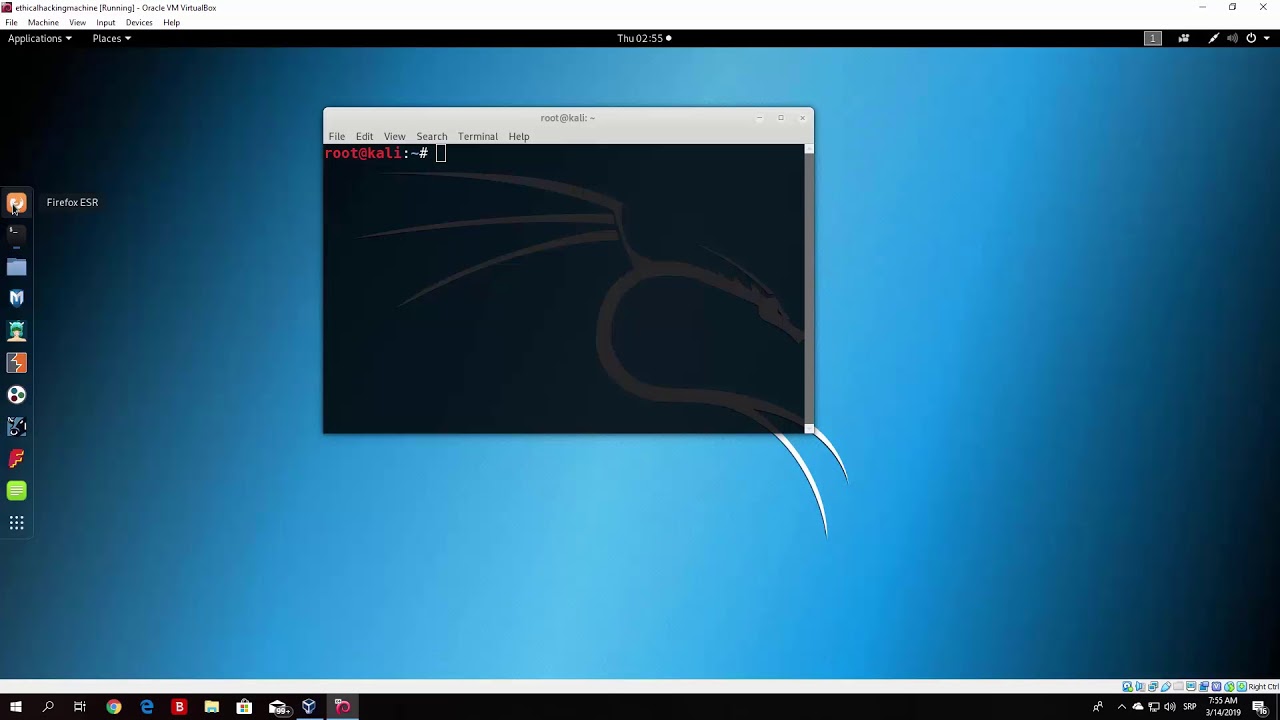The height and width of the screenshot is (720, 1280).
Task: Show hidden tray icons chevron
Action: [x=1121, y=707]
